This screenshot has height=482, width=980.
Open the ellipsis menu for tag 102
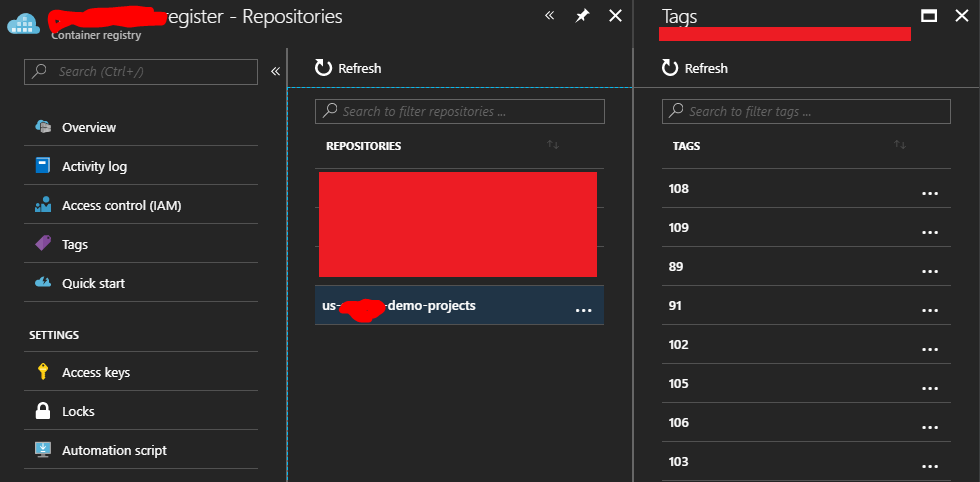click(930, 349)
